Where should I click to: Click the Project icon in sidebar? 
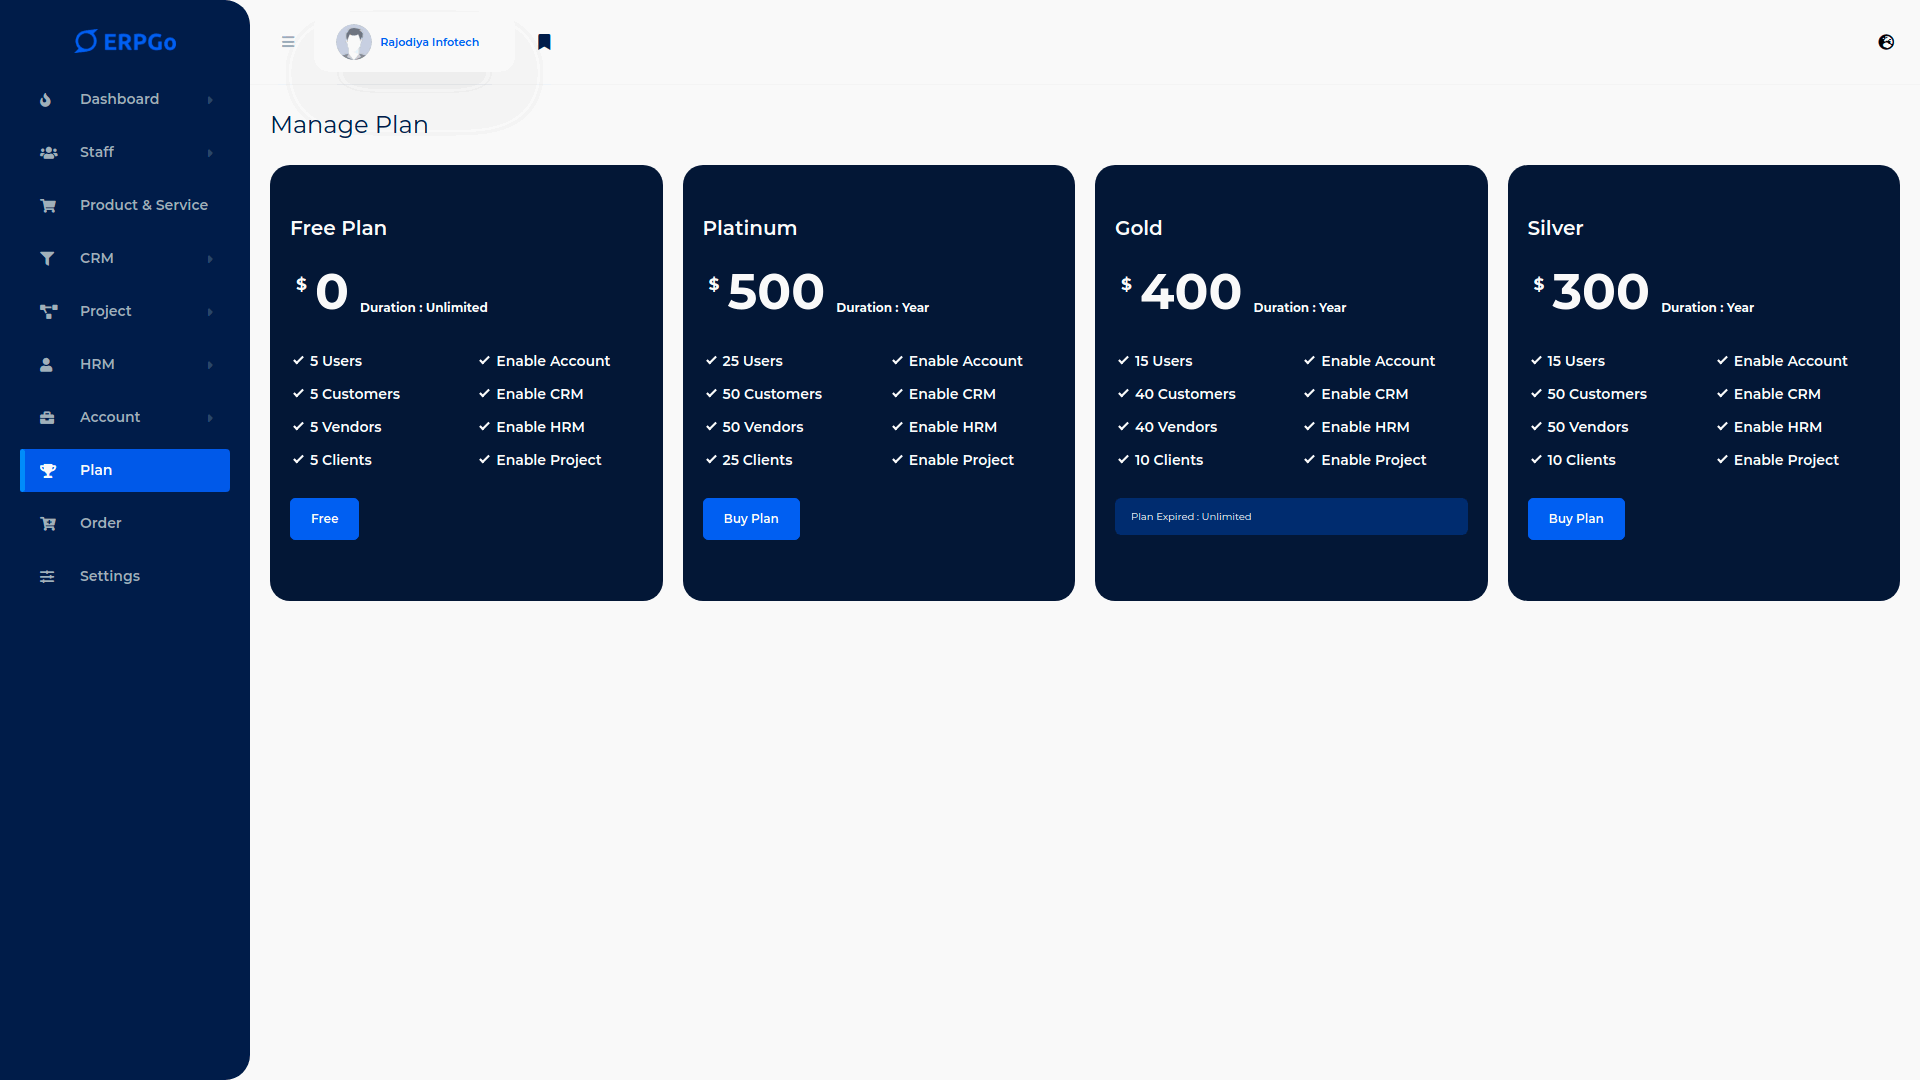(x=47, y=311)
